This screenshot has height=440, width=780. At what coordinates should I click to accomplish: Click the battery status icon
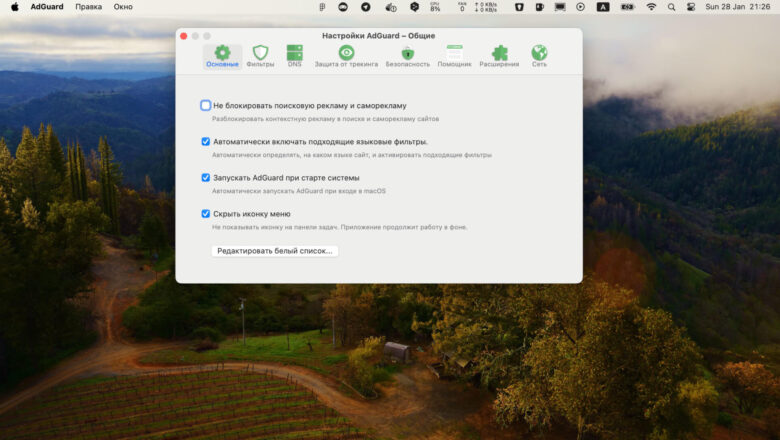click(x=628, y=7)
